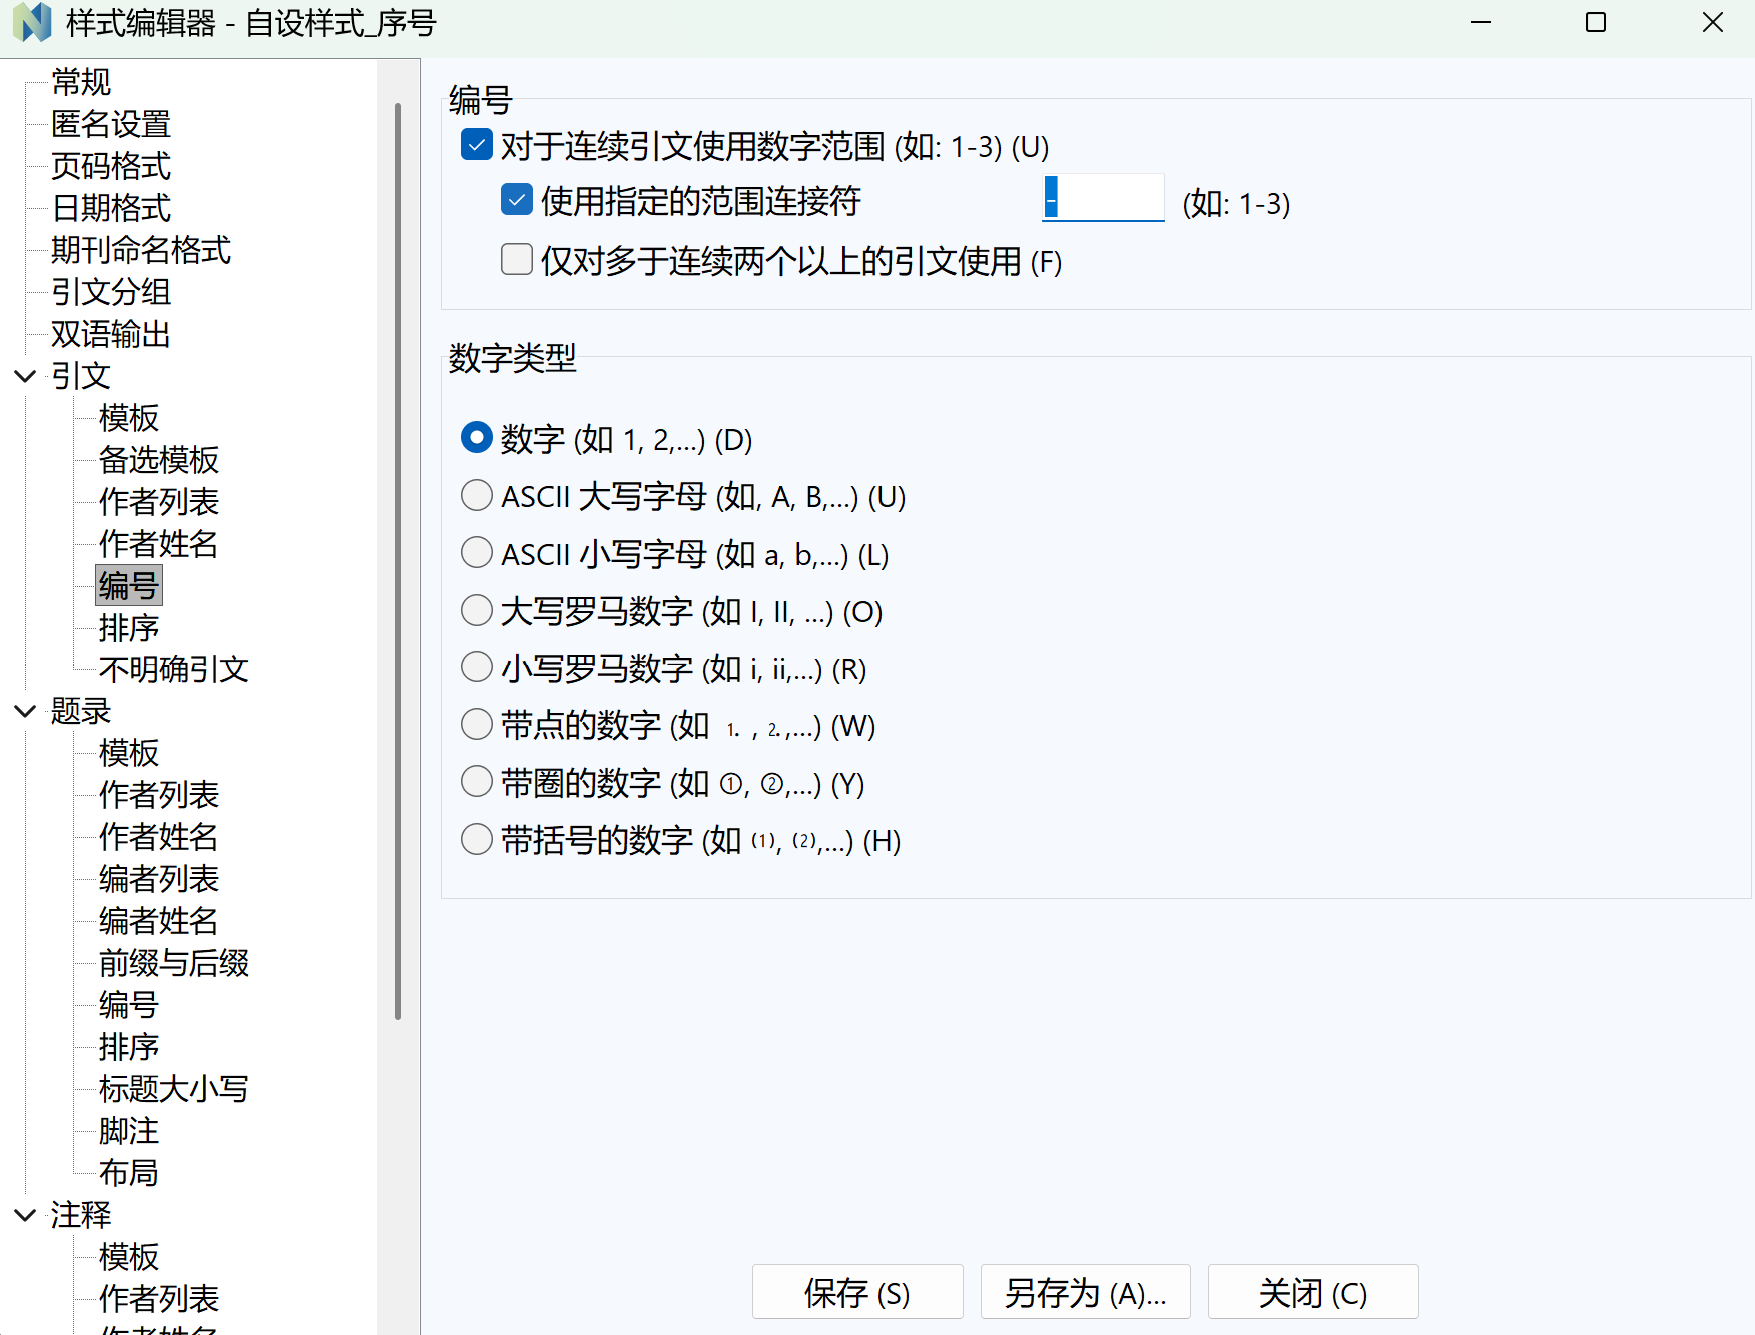This screenshot has height=1335, width=1755.
Task: Collapse the 题录 tree node
Action: tap(25, 711)
